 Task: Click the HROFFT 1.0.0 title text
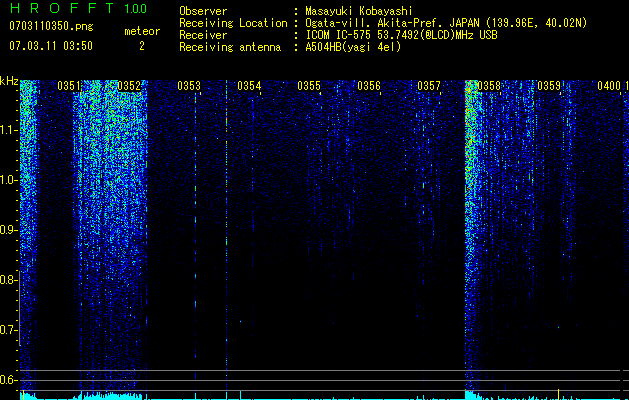tap(78, 8)
